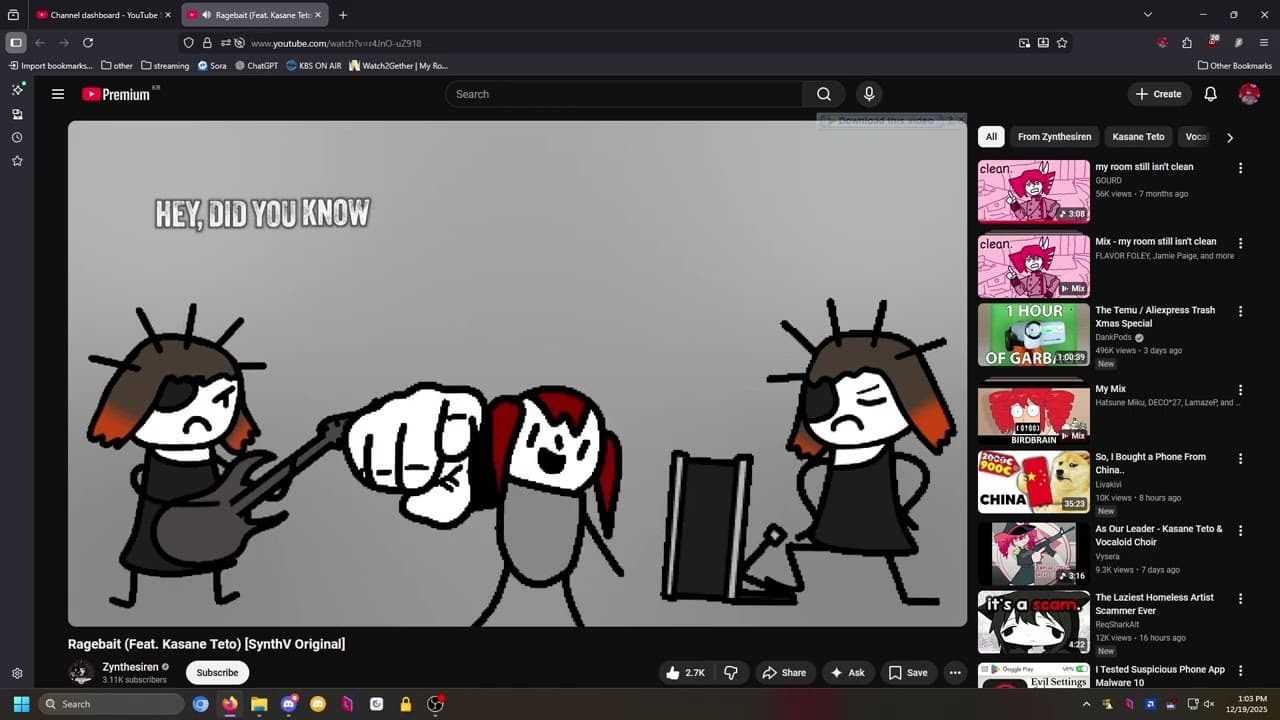1280x720 pixels.
Task: Expand list all tabs chevron
Action: click(1148, 15)
